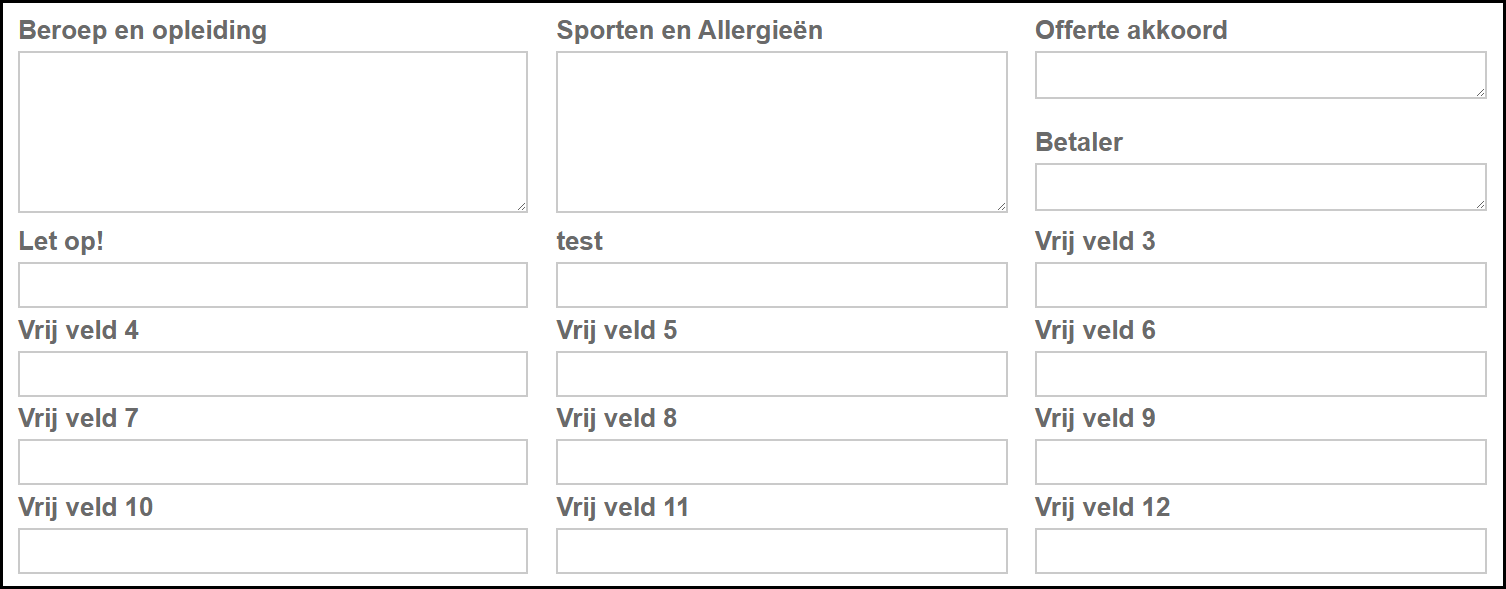Focus the Vrij veld 5 field

click(781, 374)
